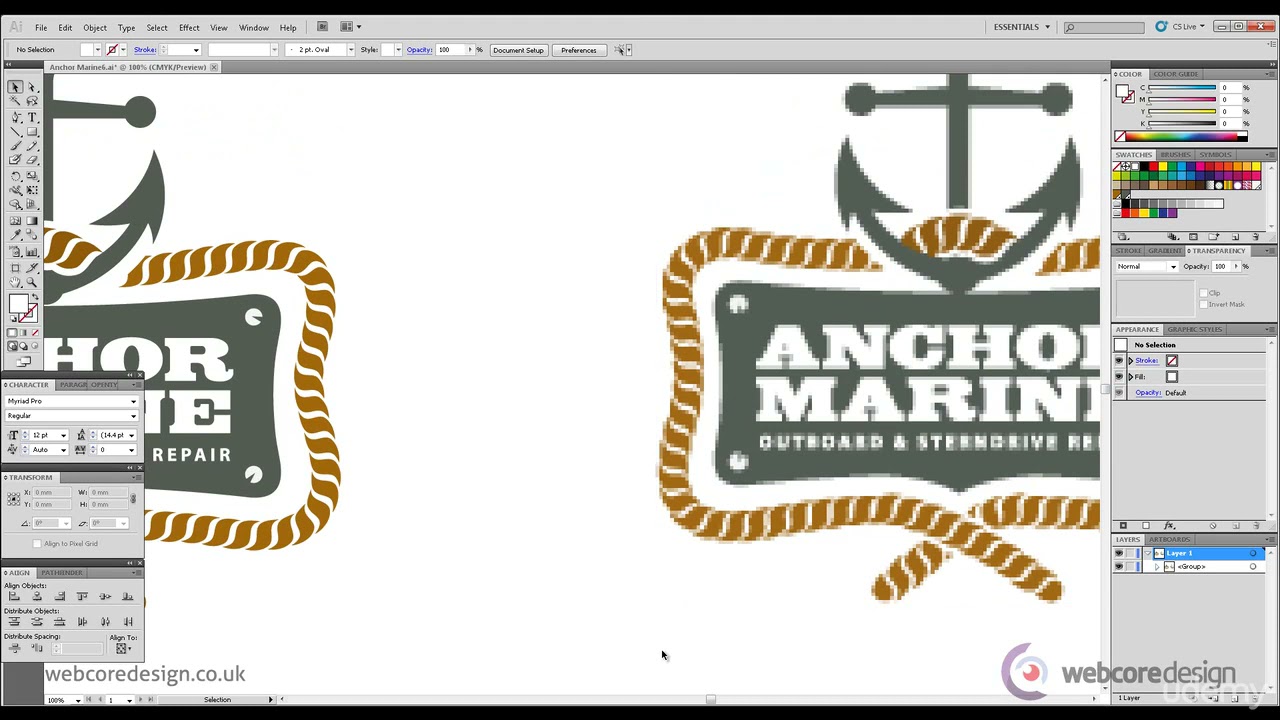Click the Preferences button
This screenshot has height=720, width=1280.
click(x=579, y=50)
